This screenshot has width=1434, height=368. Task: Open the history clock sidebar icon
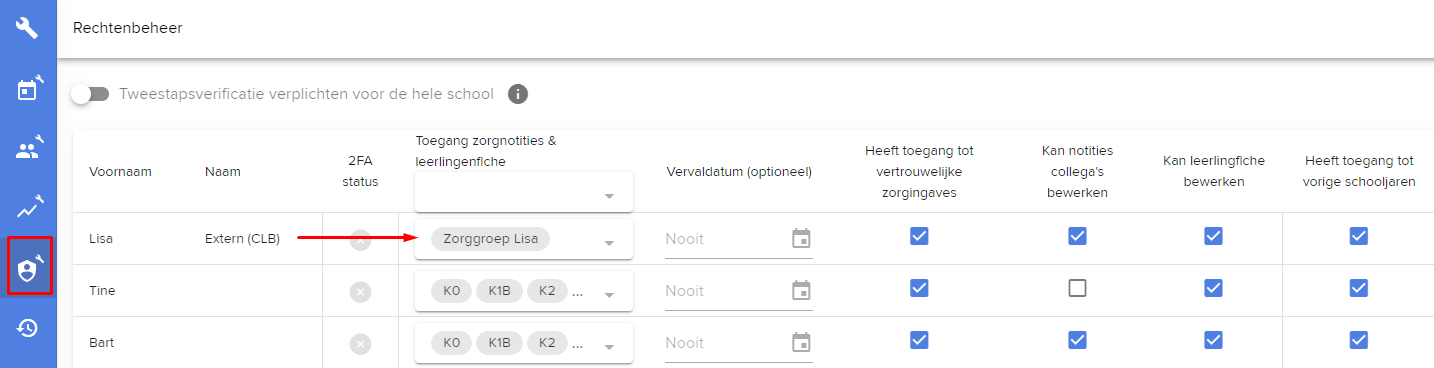click(28, 327)
